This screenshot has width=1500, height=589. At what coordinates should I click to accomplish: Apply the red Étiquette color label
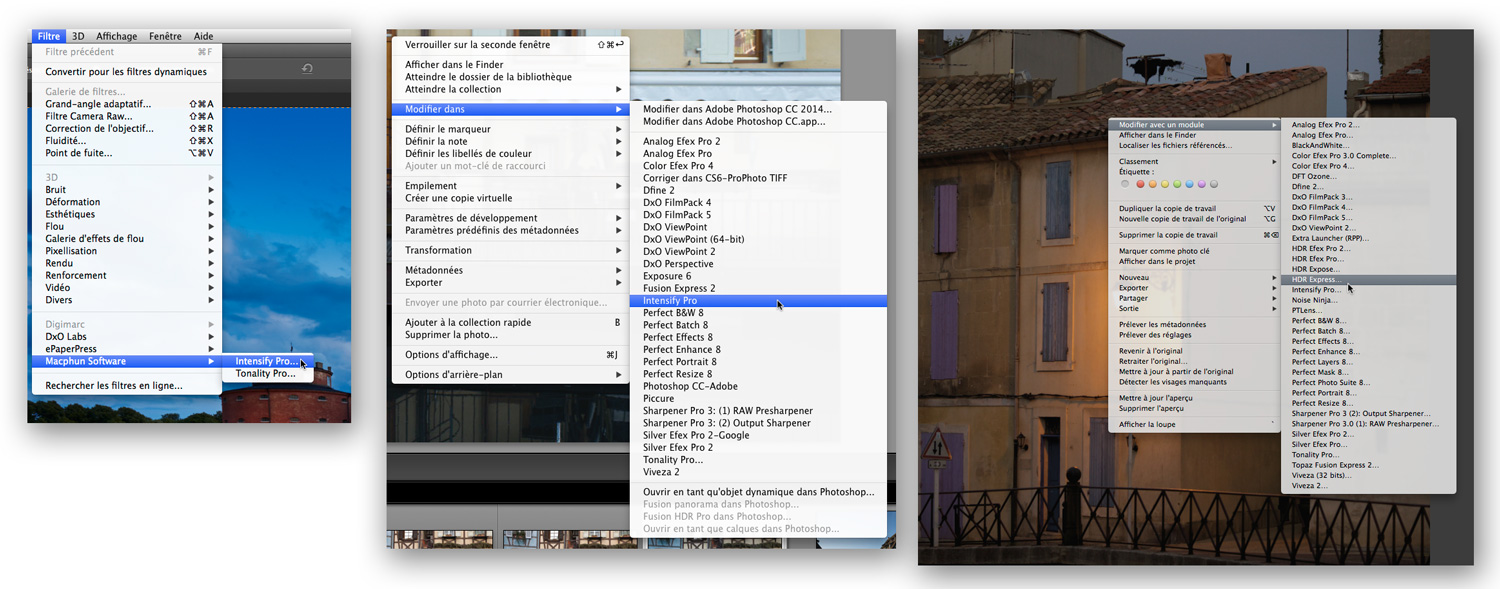pos(1140,184)
